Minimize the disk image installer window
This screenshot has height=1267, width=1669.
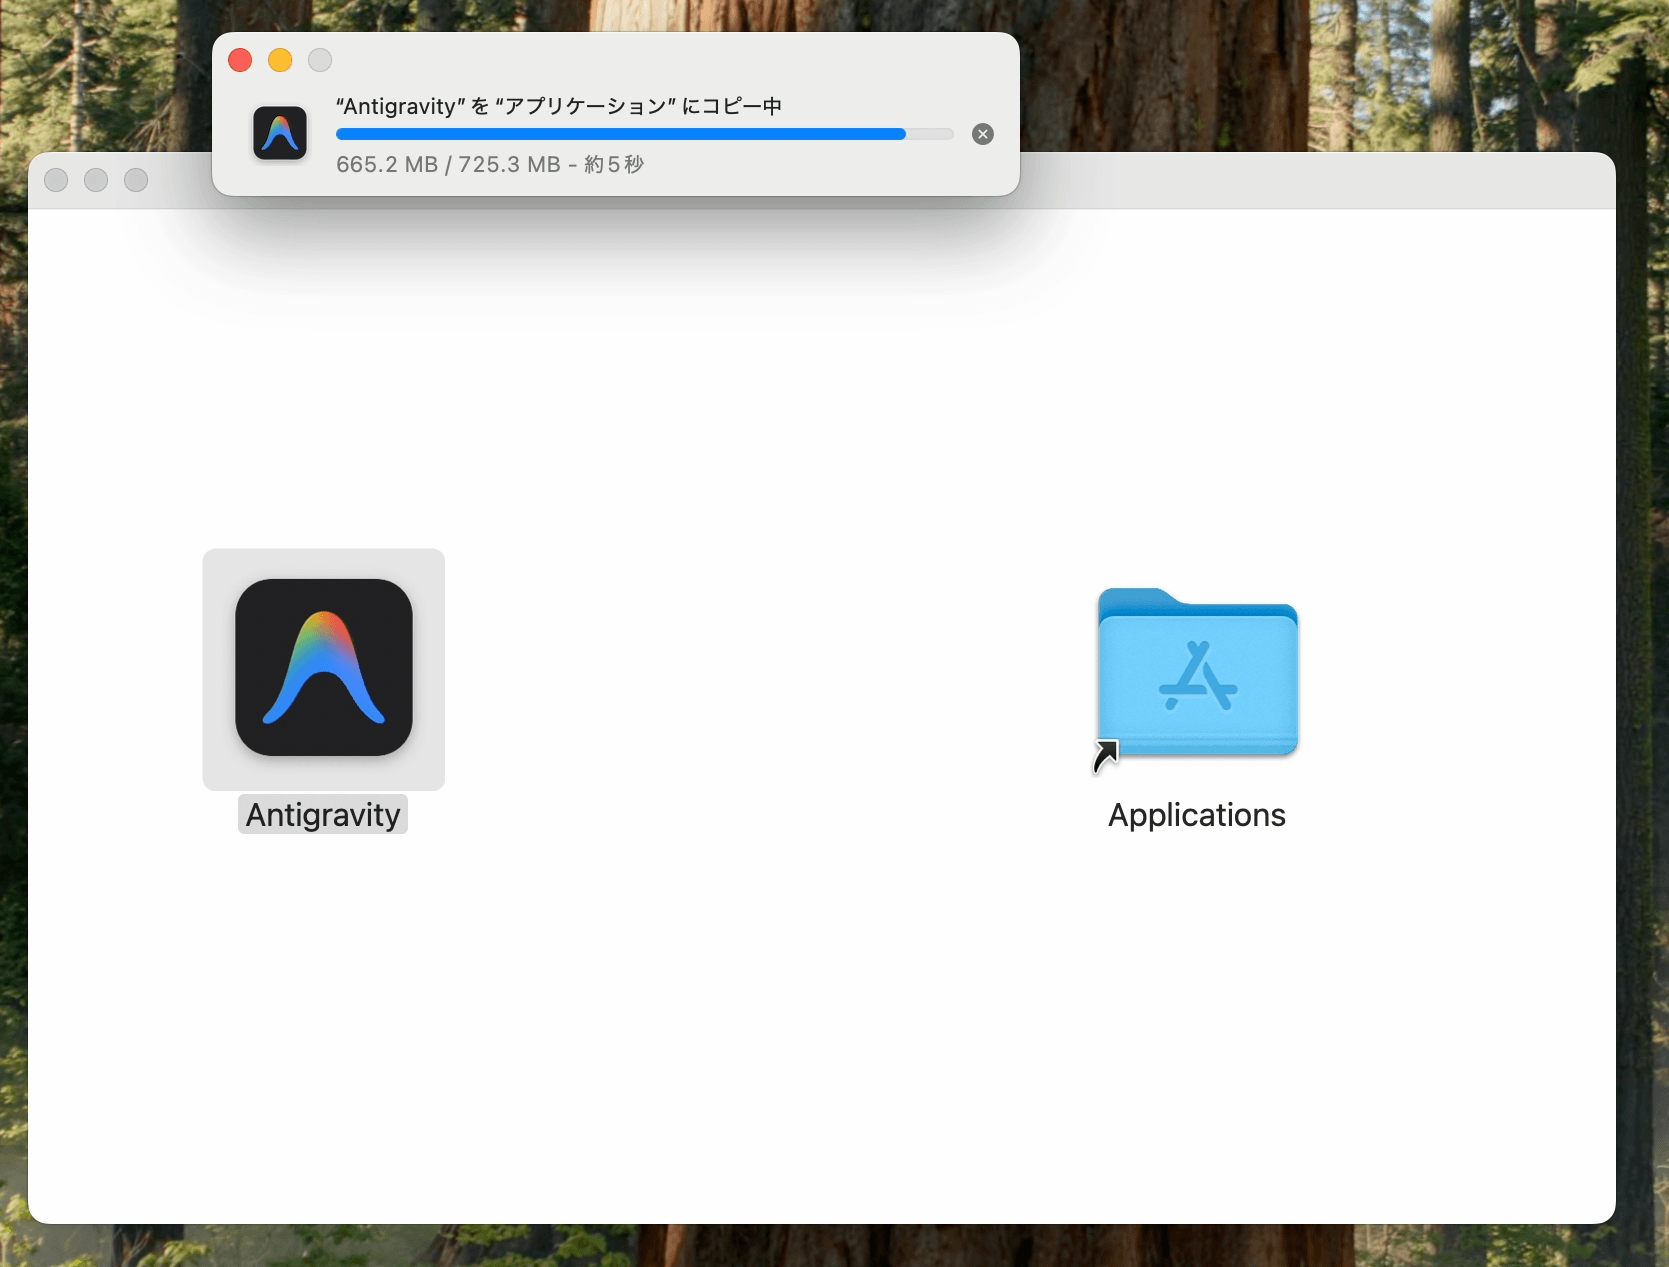96,180
